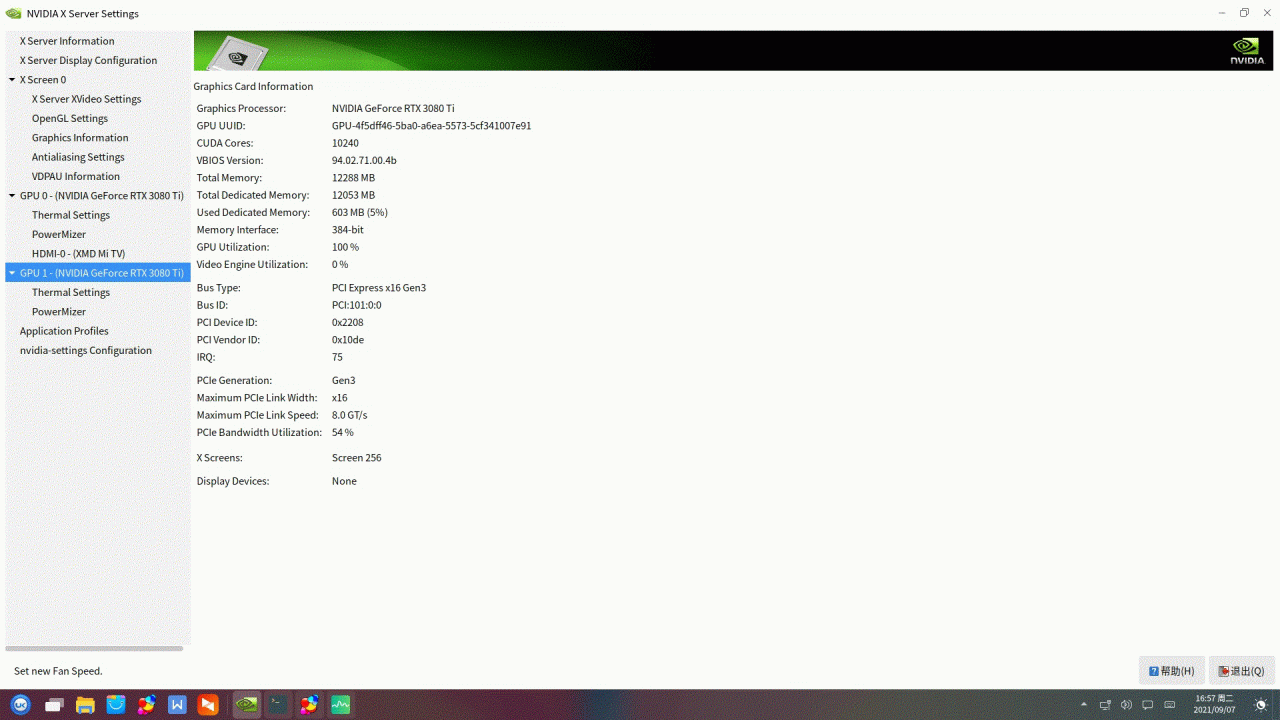
Task: Open the yellow file manager taskbar icon
Action: tap(85, 705)
